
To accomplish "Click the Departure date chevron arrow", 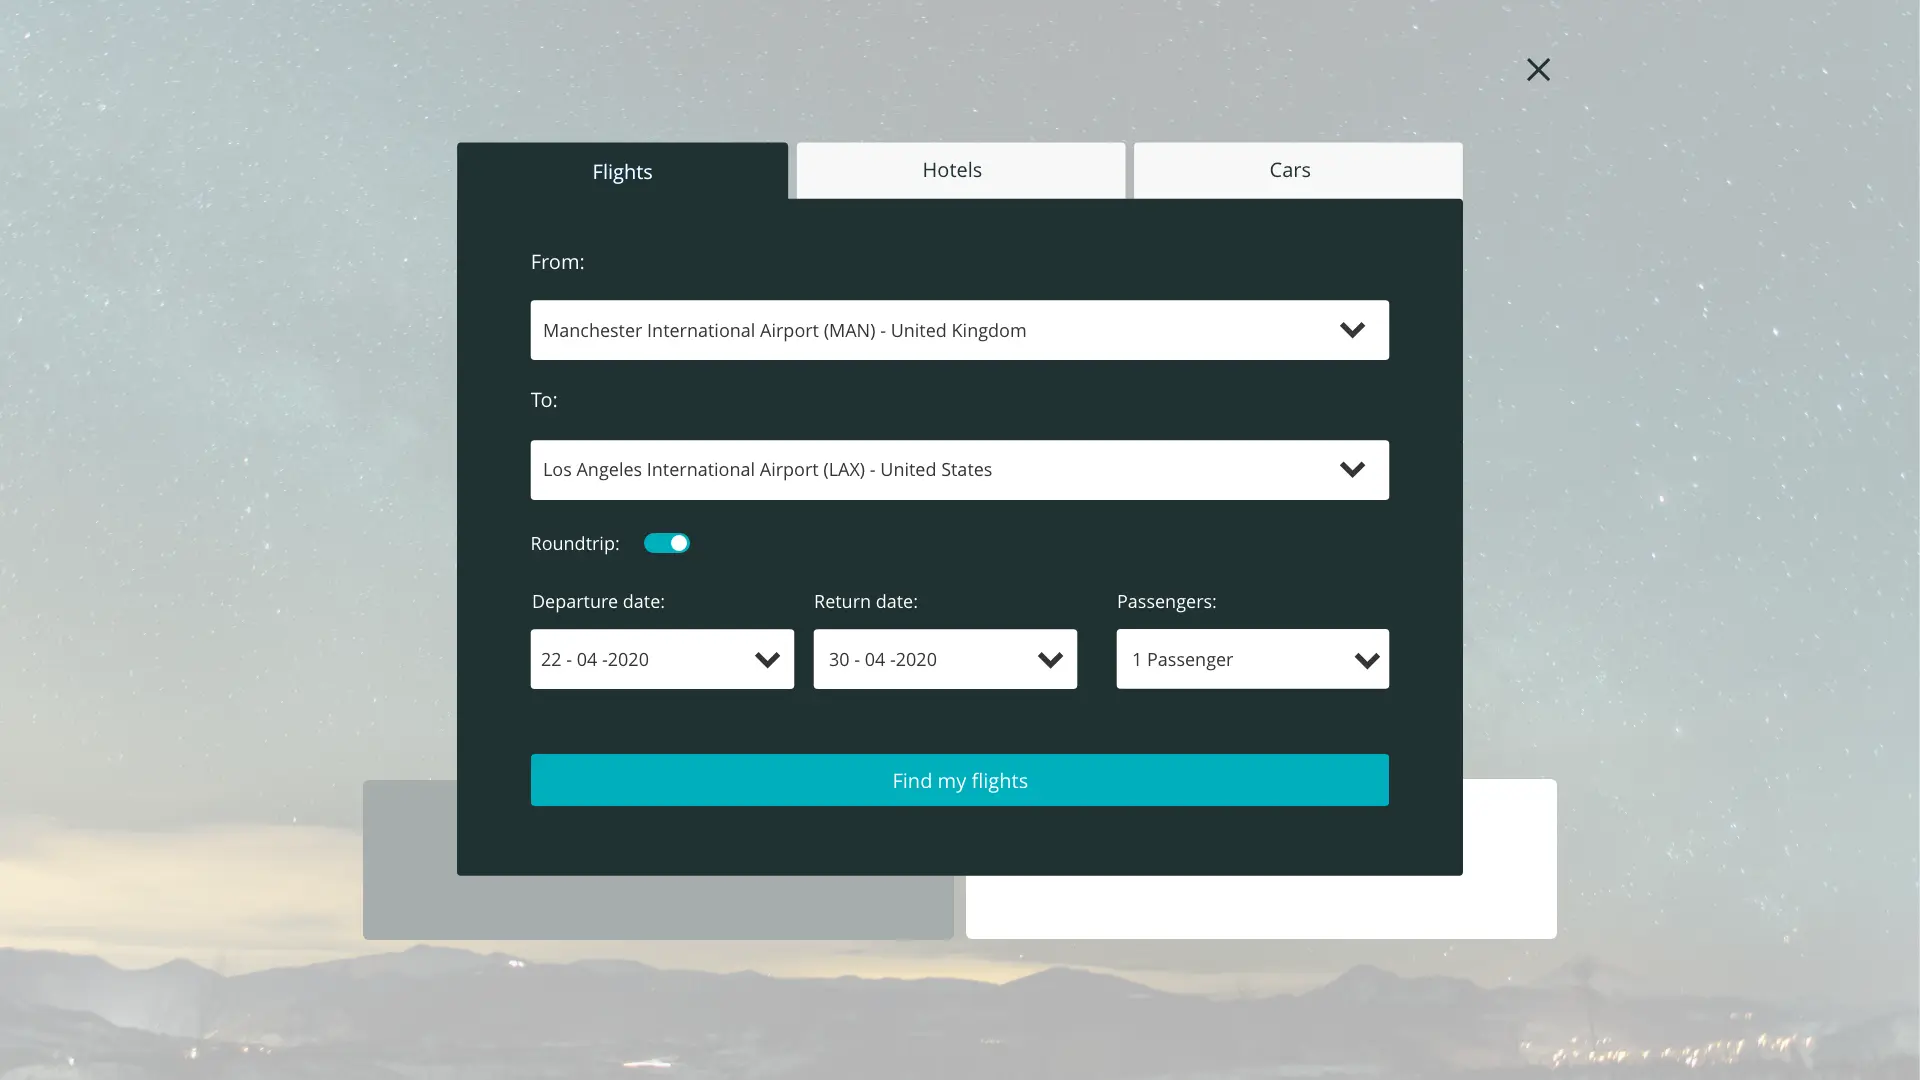I will (767, 660).
